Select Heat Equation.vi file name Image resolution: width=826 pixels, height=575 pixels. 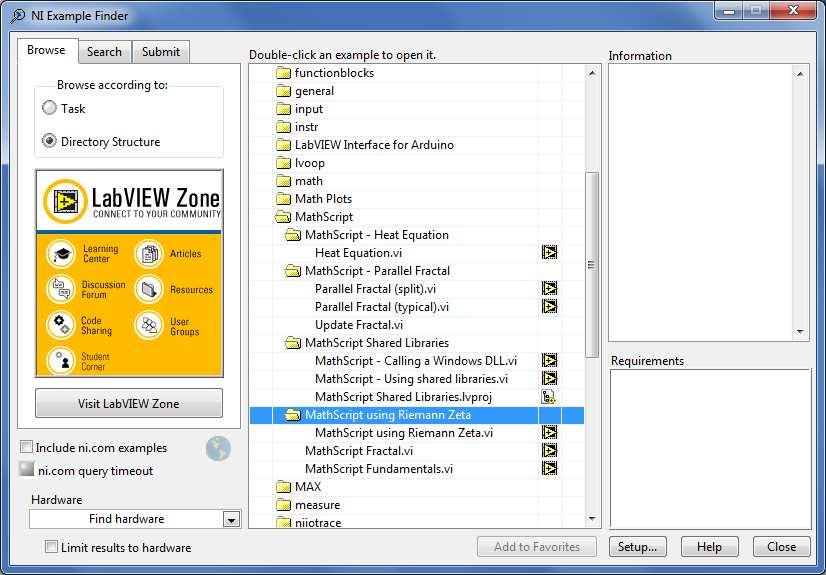[358, 253]
